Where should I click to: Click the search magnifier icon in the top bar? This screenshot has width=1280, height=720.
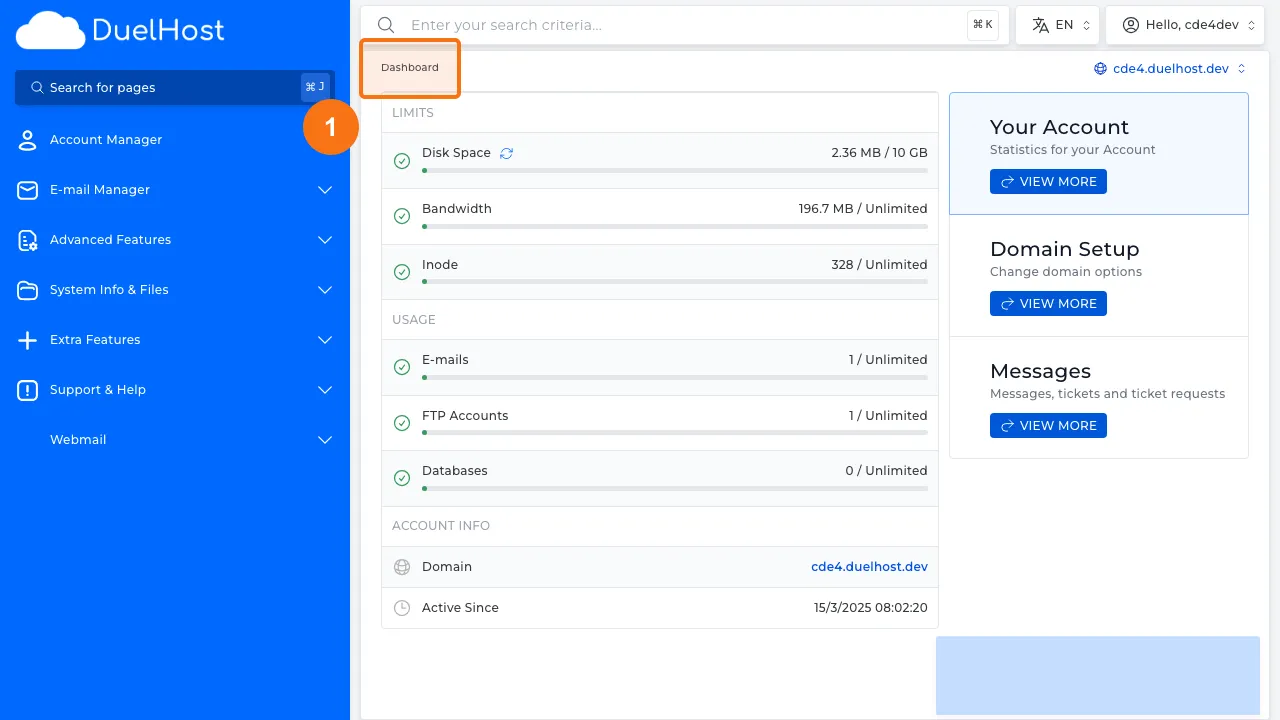386,24
